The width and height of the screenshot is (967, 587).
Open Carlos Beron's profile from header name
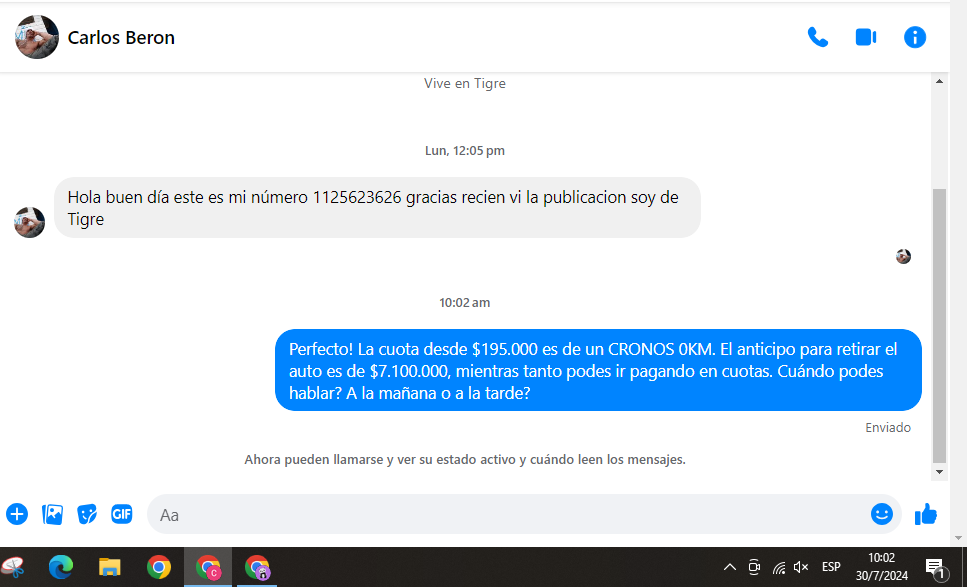coord(121,38)
